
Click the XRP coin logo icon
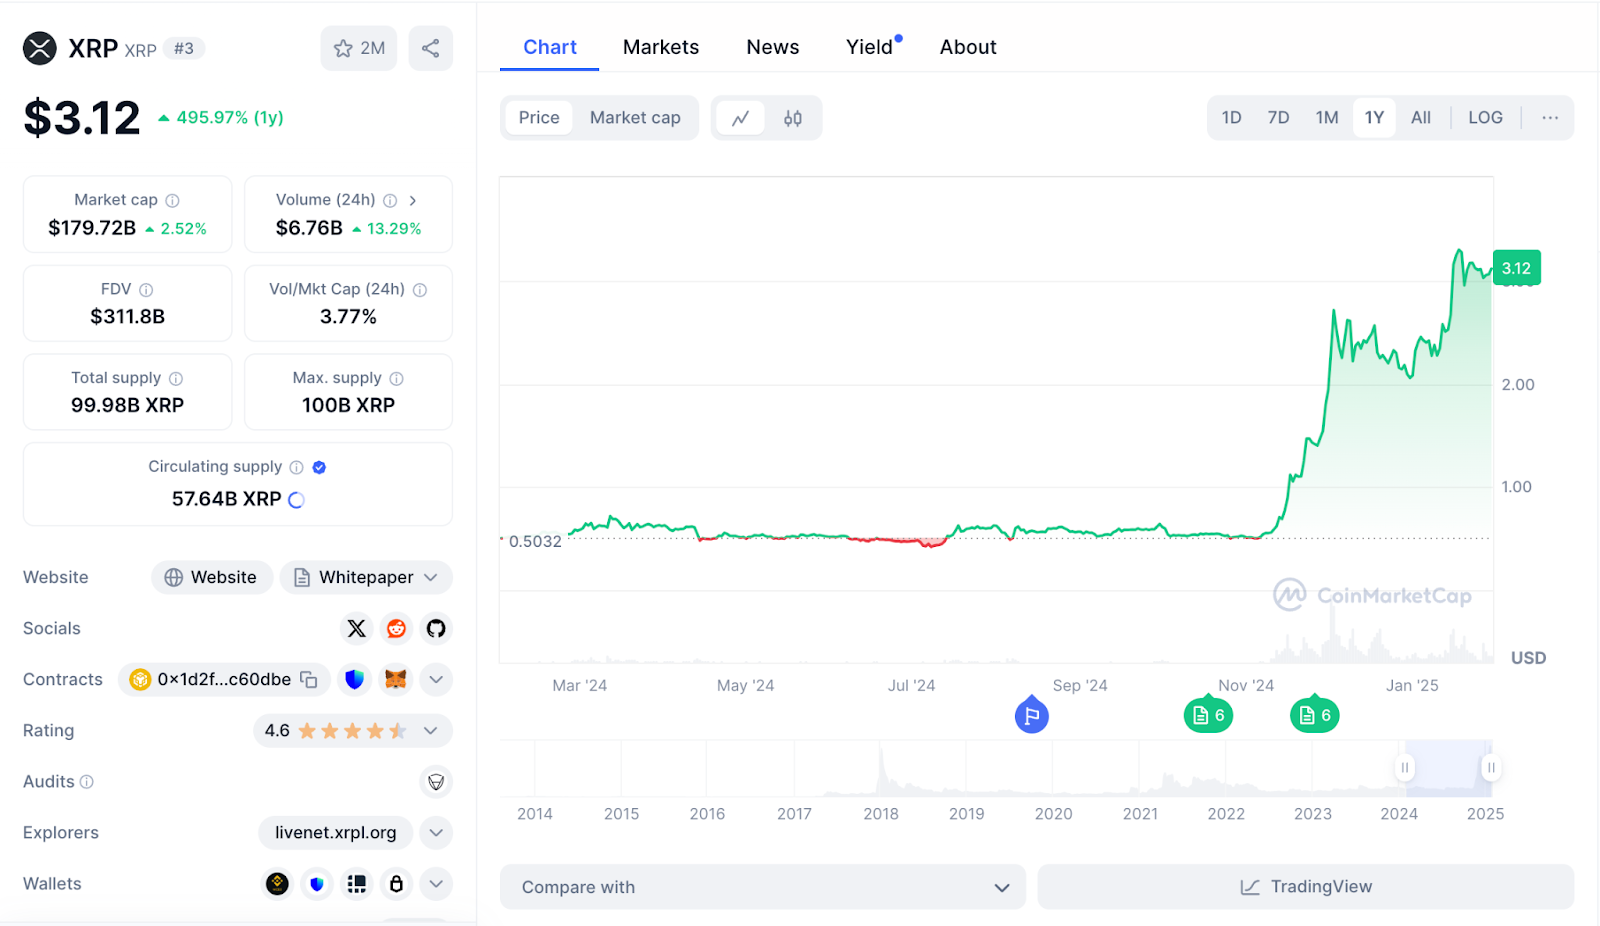point(40,48)
